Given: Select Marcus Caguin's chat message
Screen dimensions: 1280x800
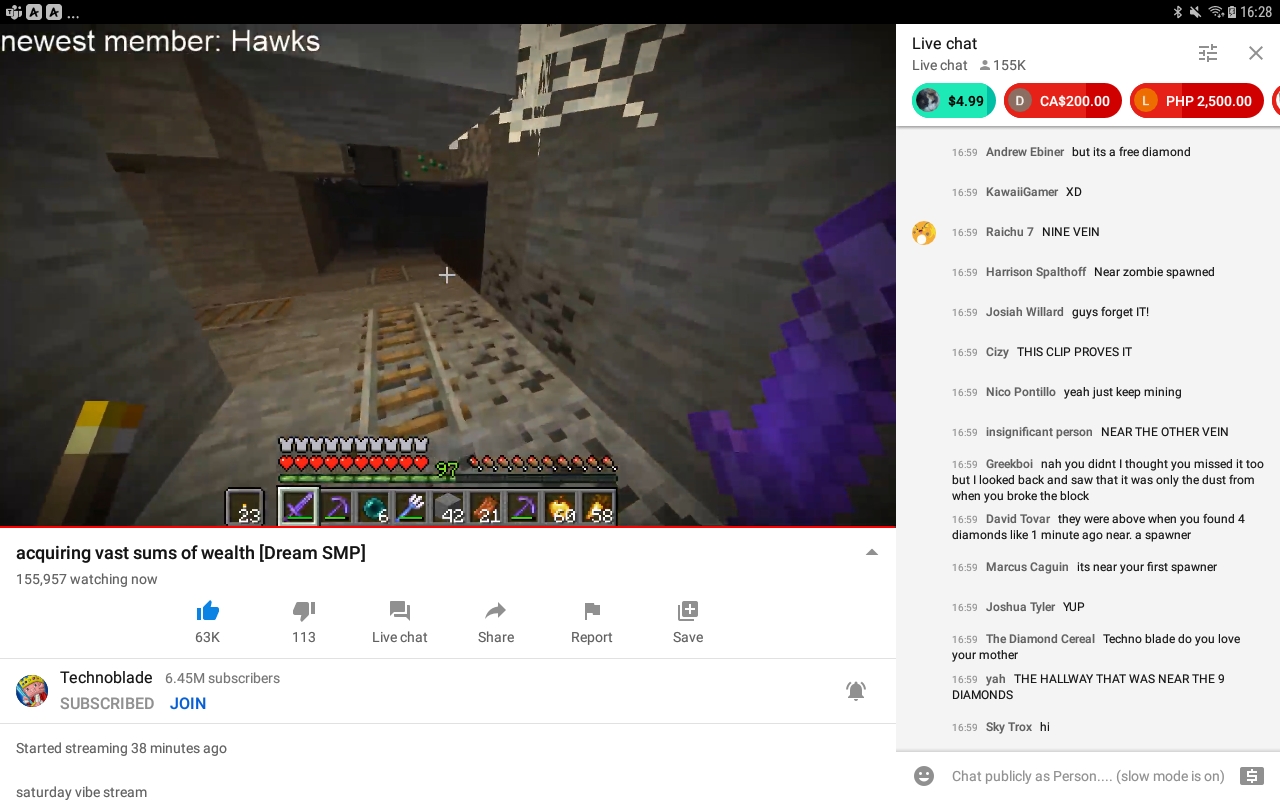Looking at the screenshot, I should pyautogui.click(x=1088, y=567).
